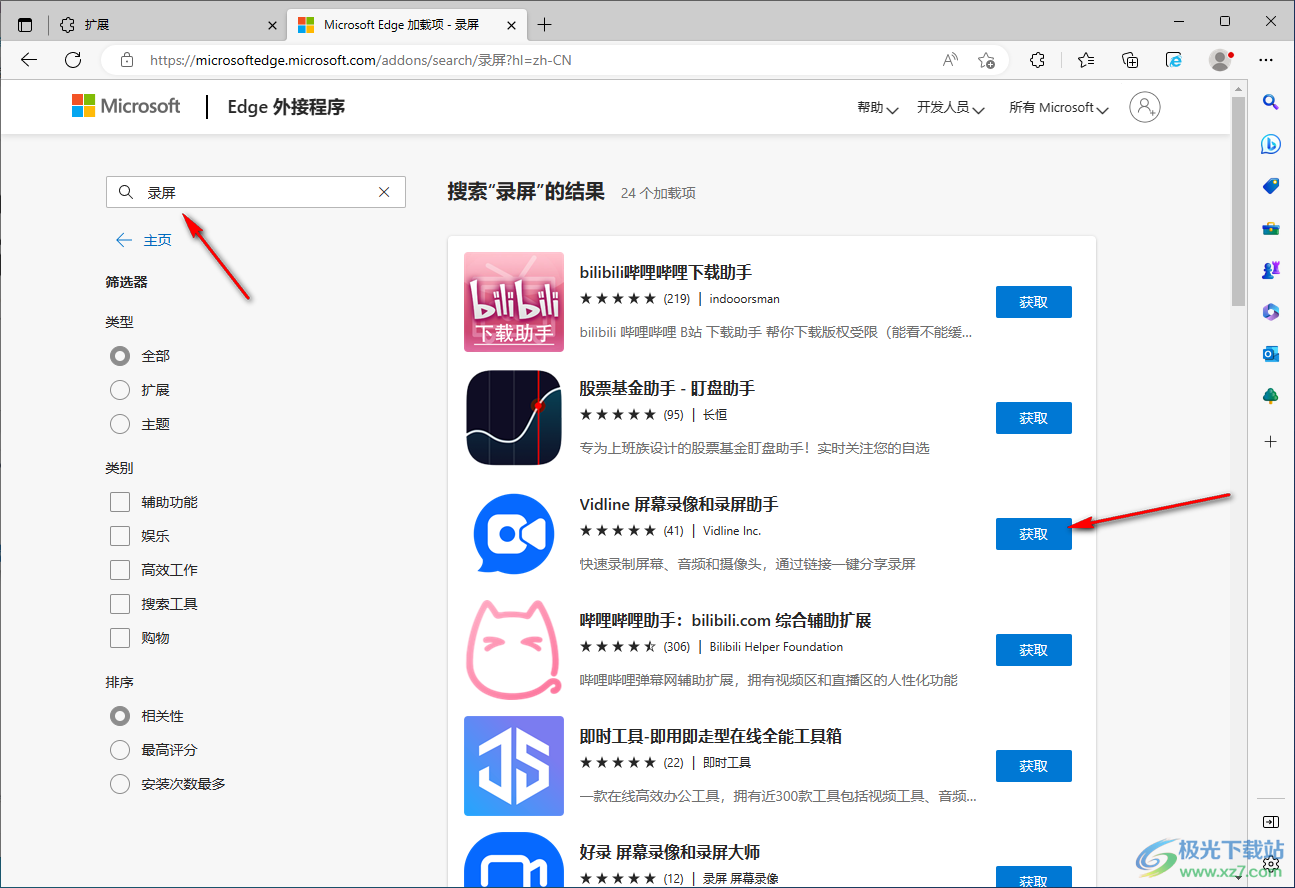This screenshot has height=888, width=1295.
Task: Clear the search box with X icon
Action: [384, 192]
